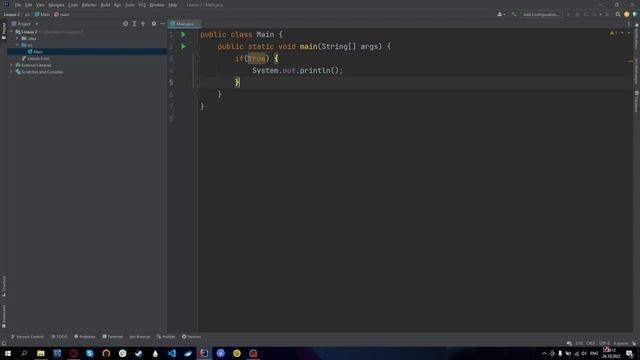Click the build hammer icon
The height and width of the screenshot is (360, 640).
click(514, 14)
